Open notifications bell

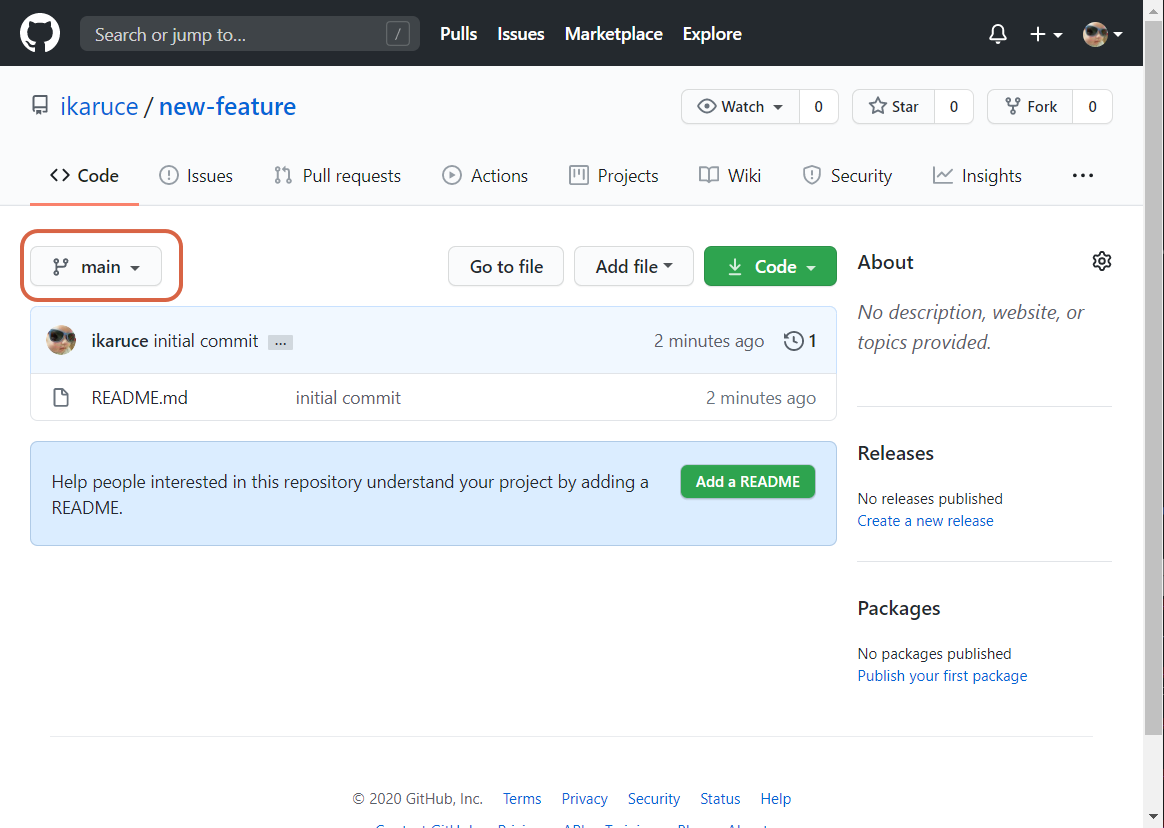coord(998,34)
